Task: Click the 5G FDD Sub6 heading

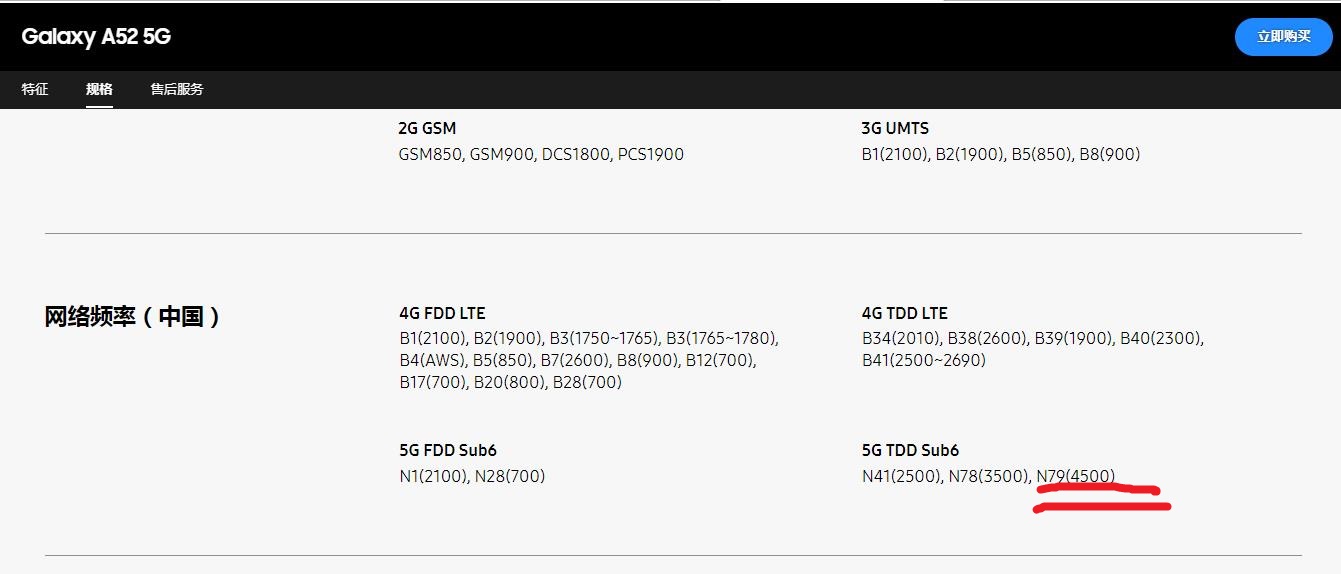Action: click(x=447, y=450)
